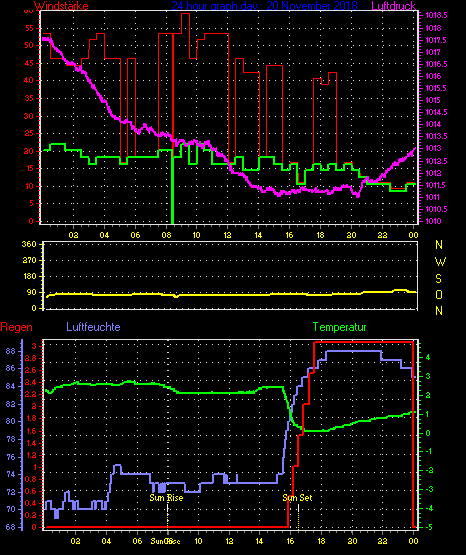Image resolution: width=466 pixels, height=555 pixels.
Task: Click hour 22 on the wind chart axis
Action: 382,235
